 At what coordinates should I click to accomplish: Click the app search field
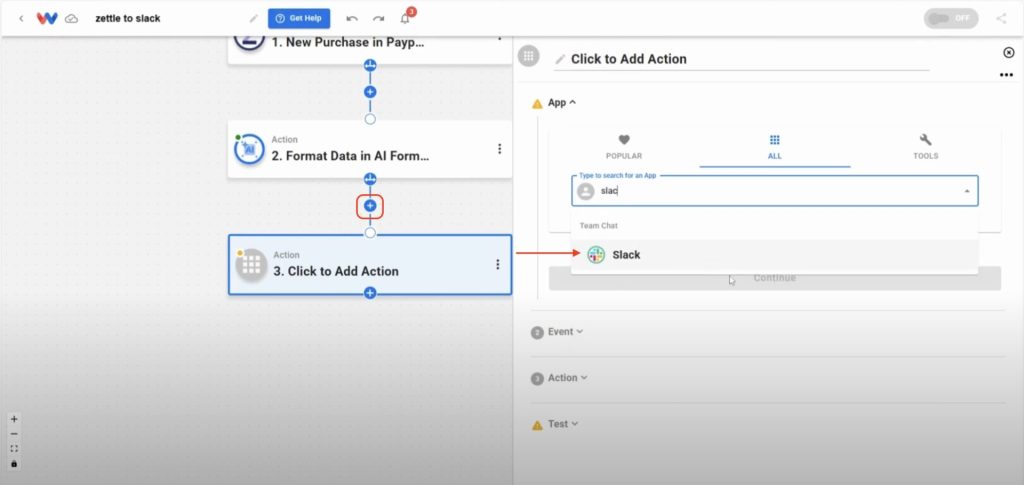point(775,191)
